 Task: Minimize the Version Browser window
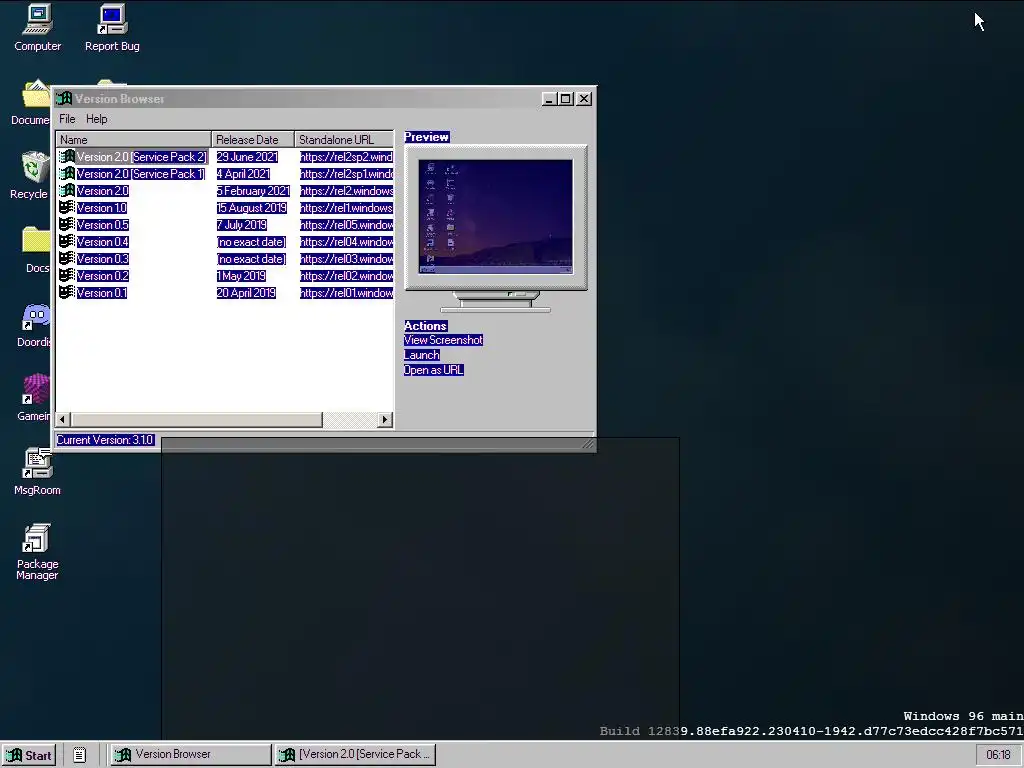pos(550,99)
